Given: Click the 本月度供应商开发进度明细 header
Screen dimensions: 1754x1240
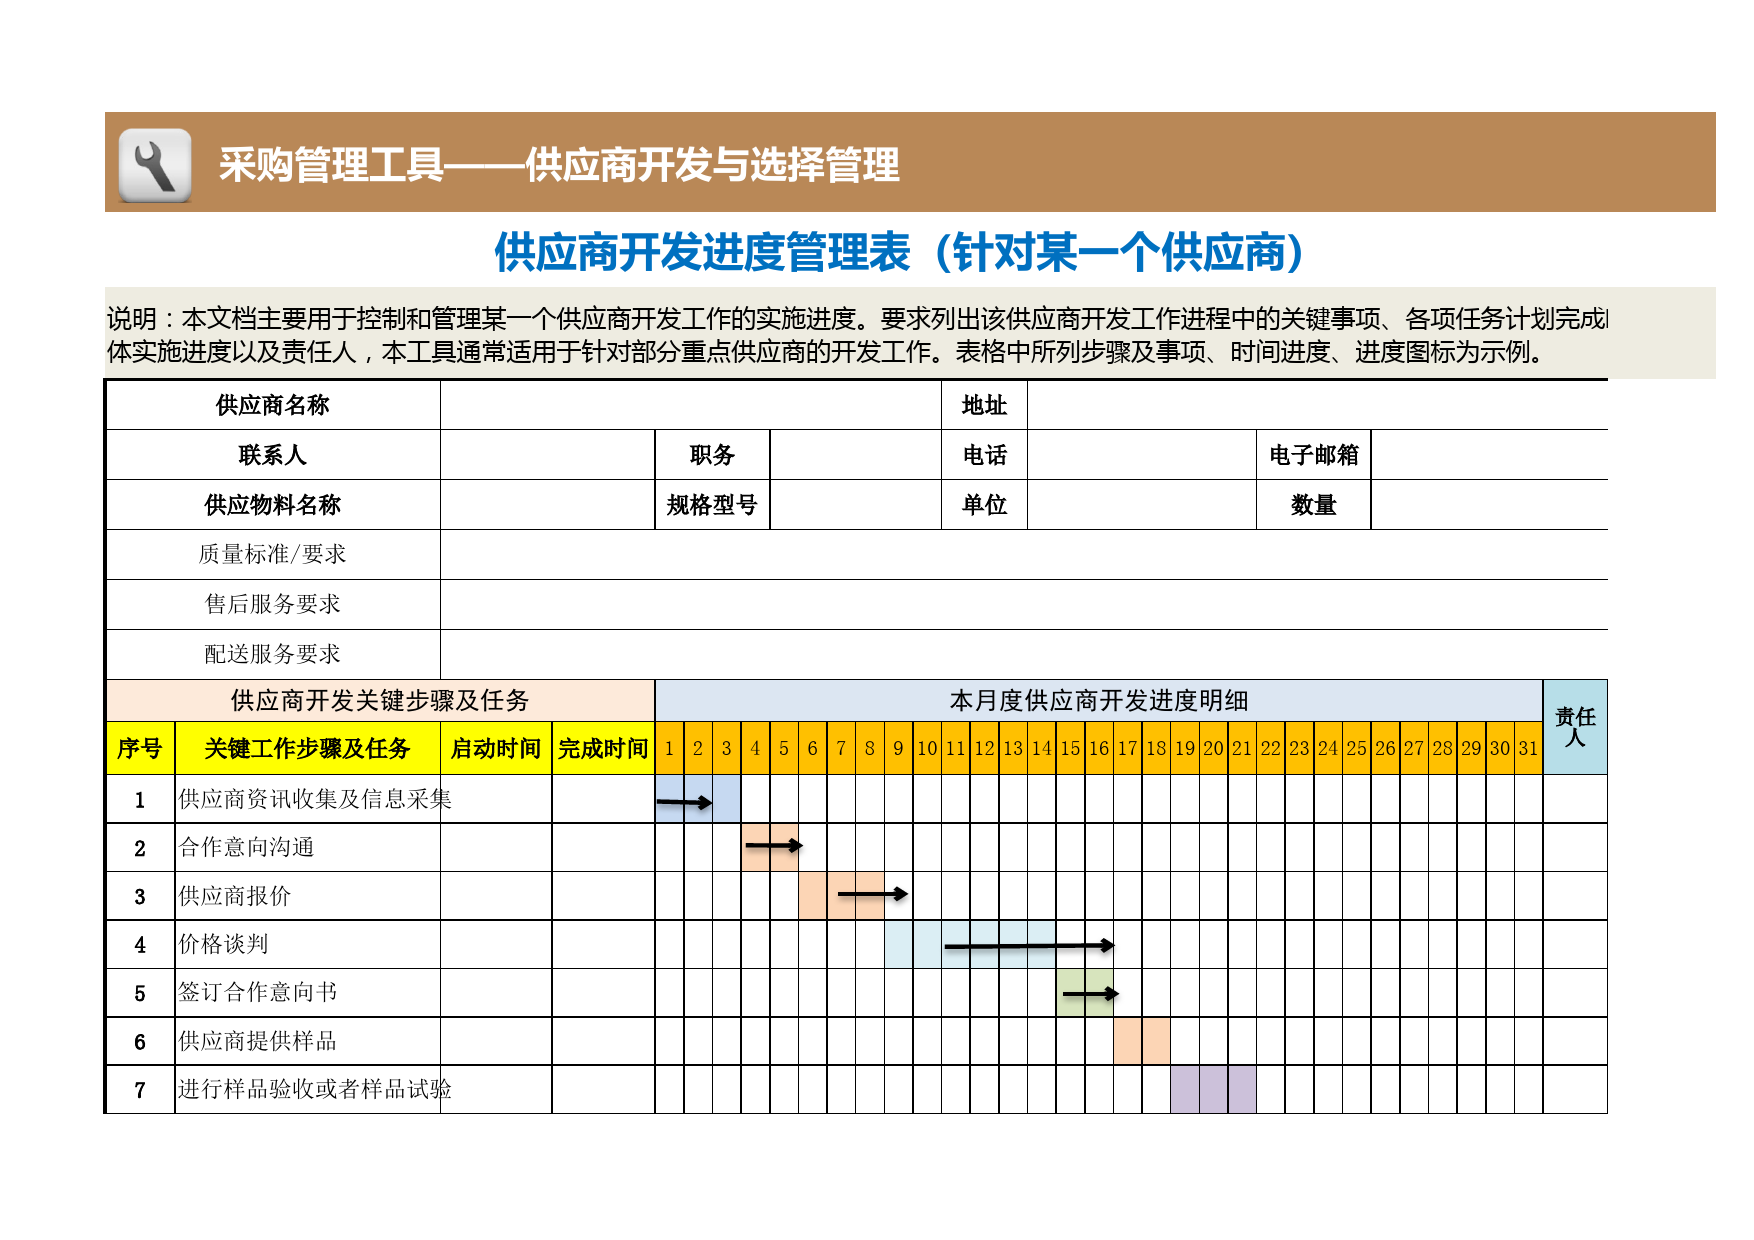Looking at the screenshot, I should [x=1099, y=700].
